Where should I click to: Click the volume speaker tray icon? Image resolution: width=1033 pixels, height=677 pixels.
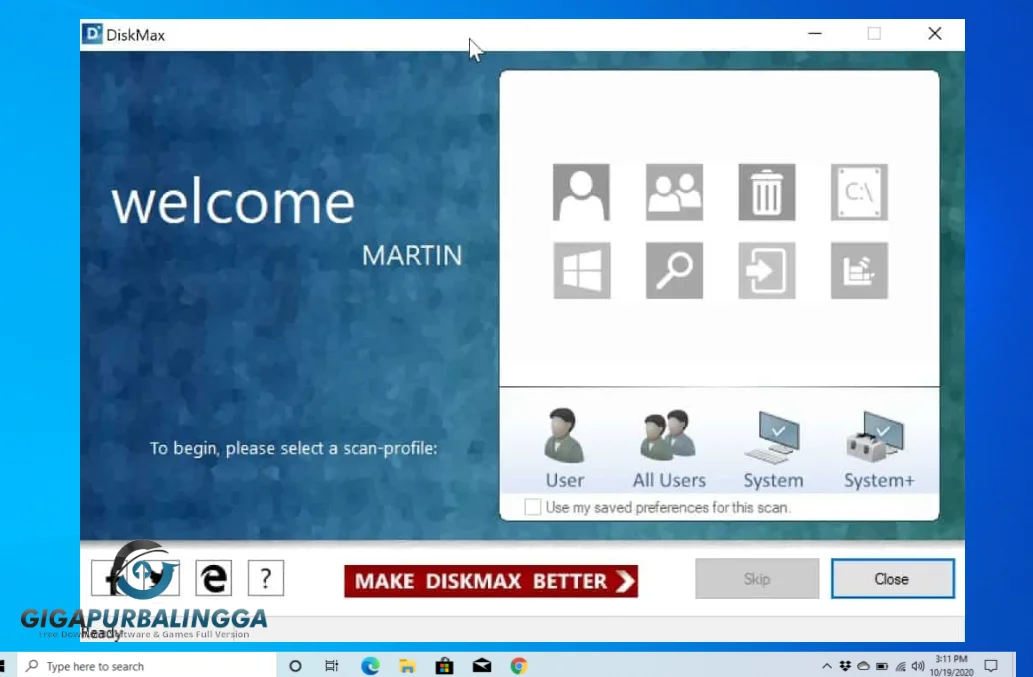tap(918, 666)
